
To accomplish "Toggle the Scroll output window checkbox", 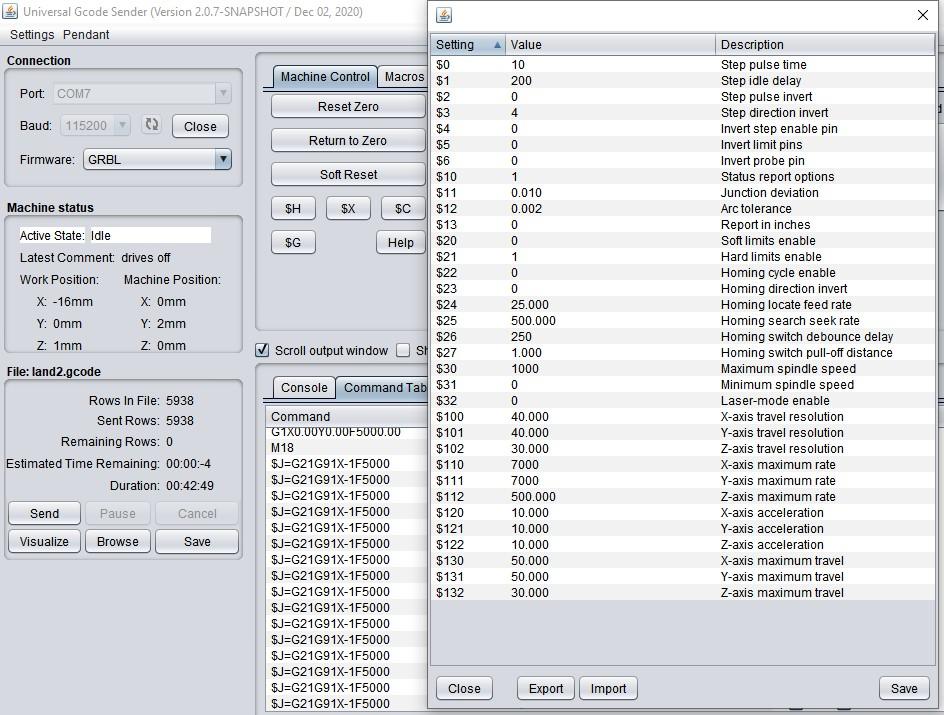I will pos(262,350).
